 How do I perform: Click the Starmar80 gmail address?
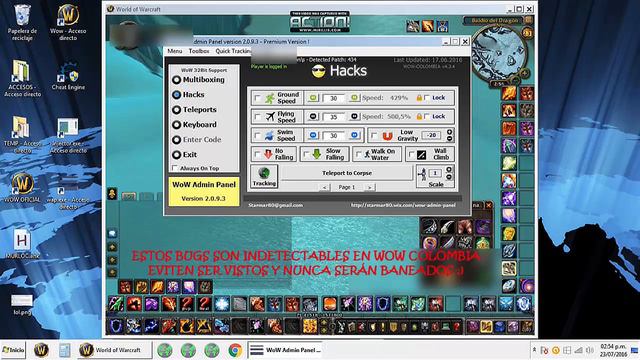click(x=276, y=205)
